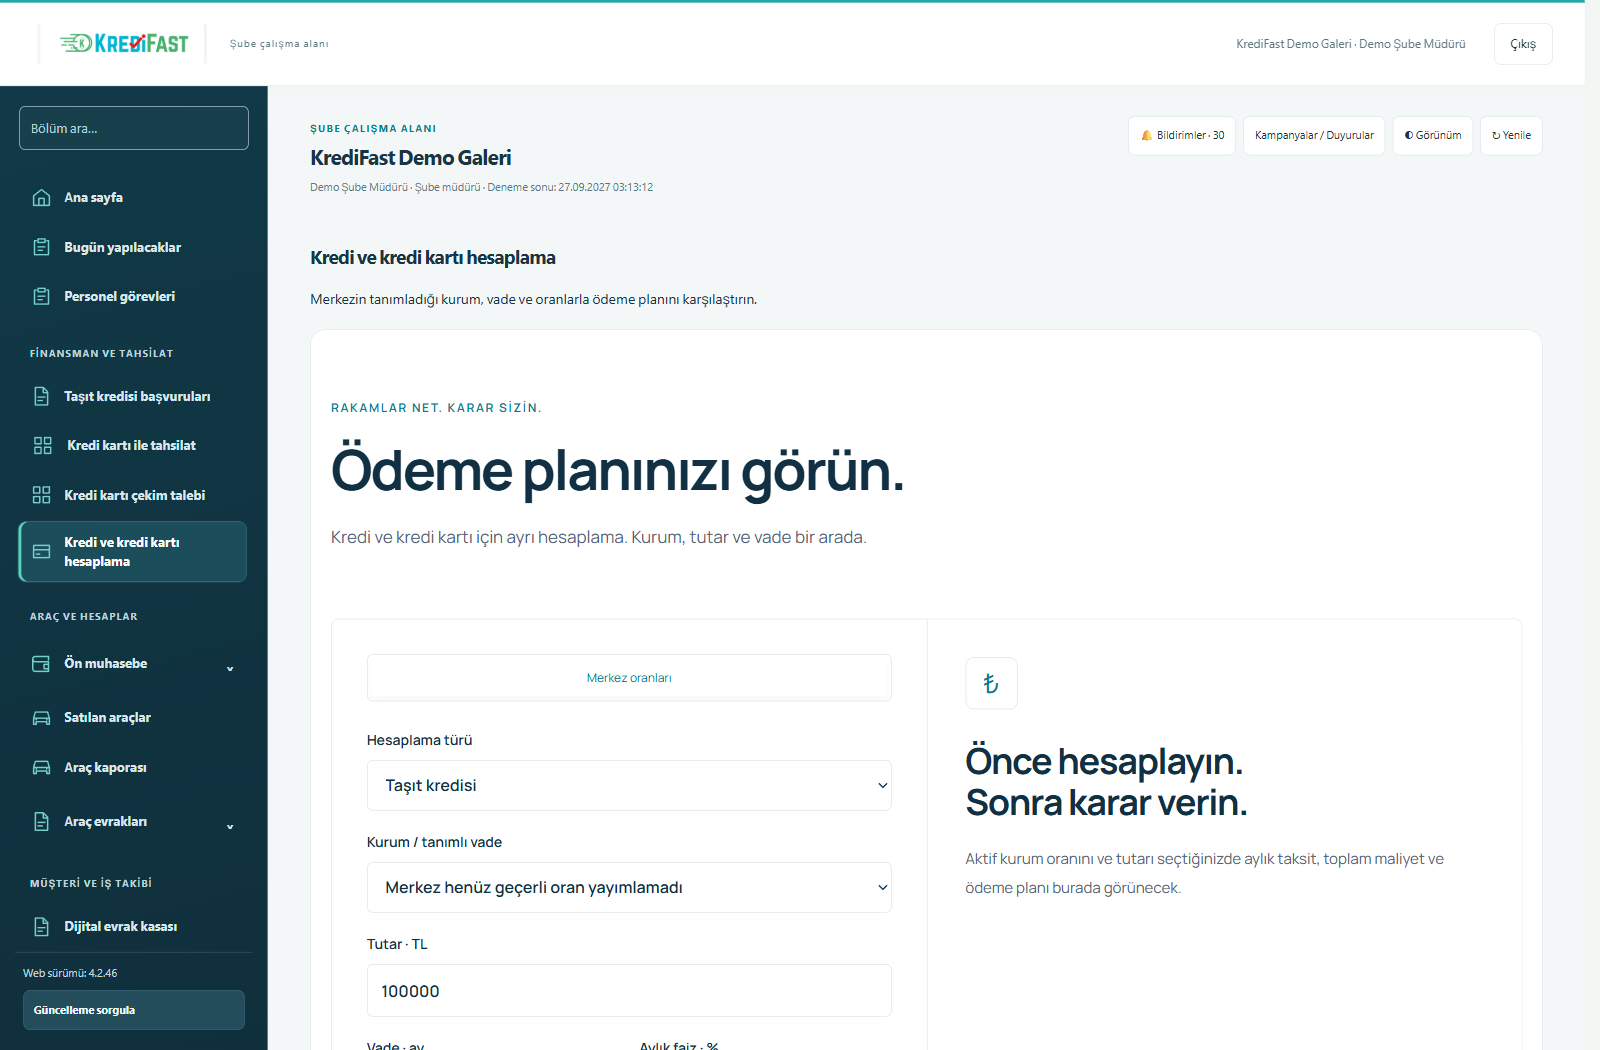Click the Yenile refresh button
The height and width of the screenshot is (1050, 1600).
click(1511, 135)
